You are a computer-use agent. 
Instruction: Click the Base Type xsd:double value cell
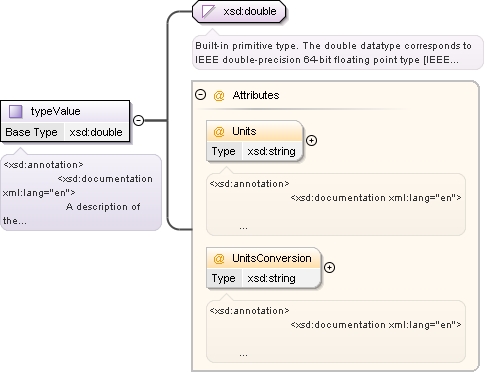(96, 132)
